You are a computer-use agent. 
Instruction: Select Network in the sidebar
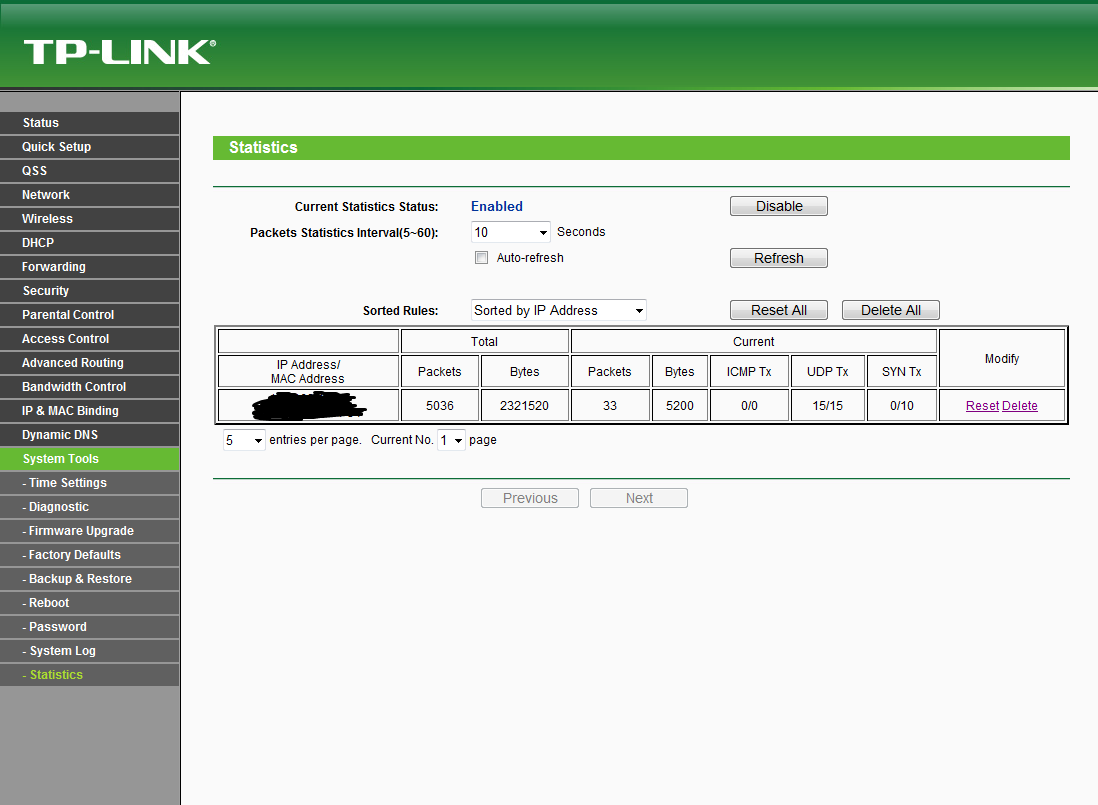coord(90,195)
